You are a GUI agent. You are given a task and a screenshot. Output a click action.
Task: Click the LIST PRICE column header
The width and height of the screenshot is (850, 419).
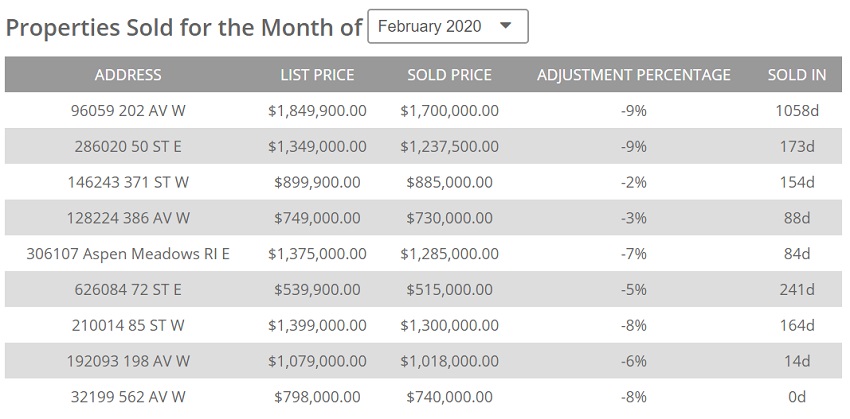click(x=317, y=75)
